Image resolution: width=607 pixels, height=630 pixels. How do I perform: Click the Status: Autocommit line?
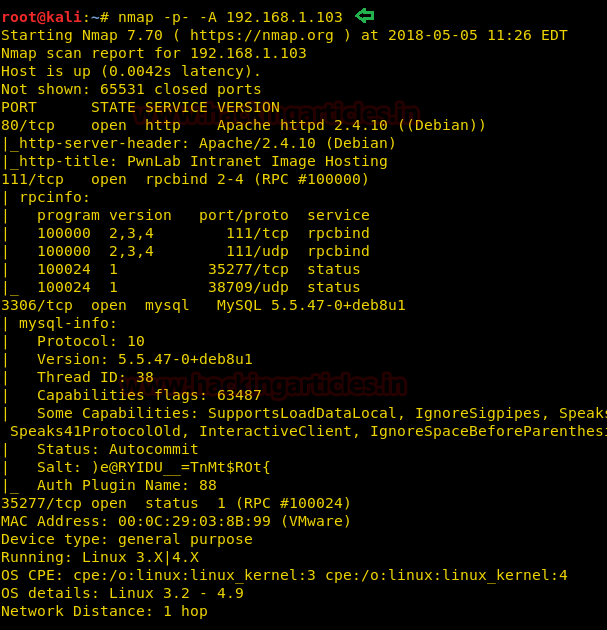118,449
